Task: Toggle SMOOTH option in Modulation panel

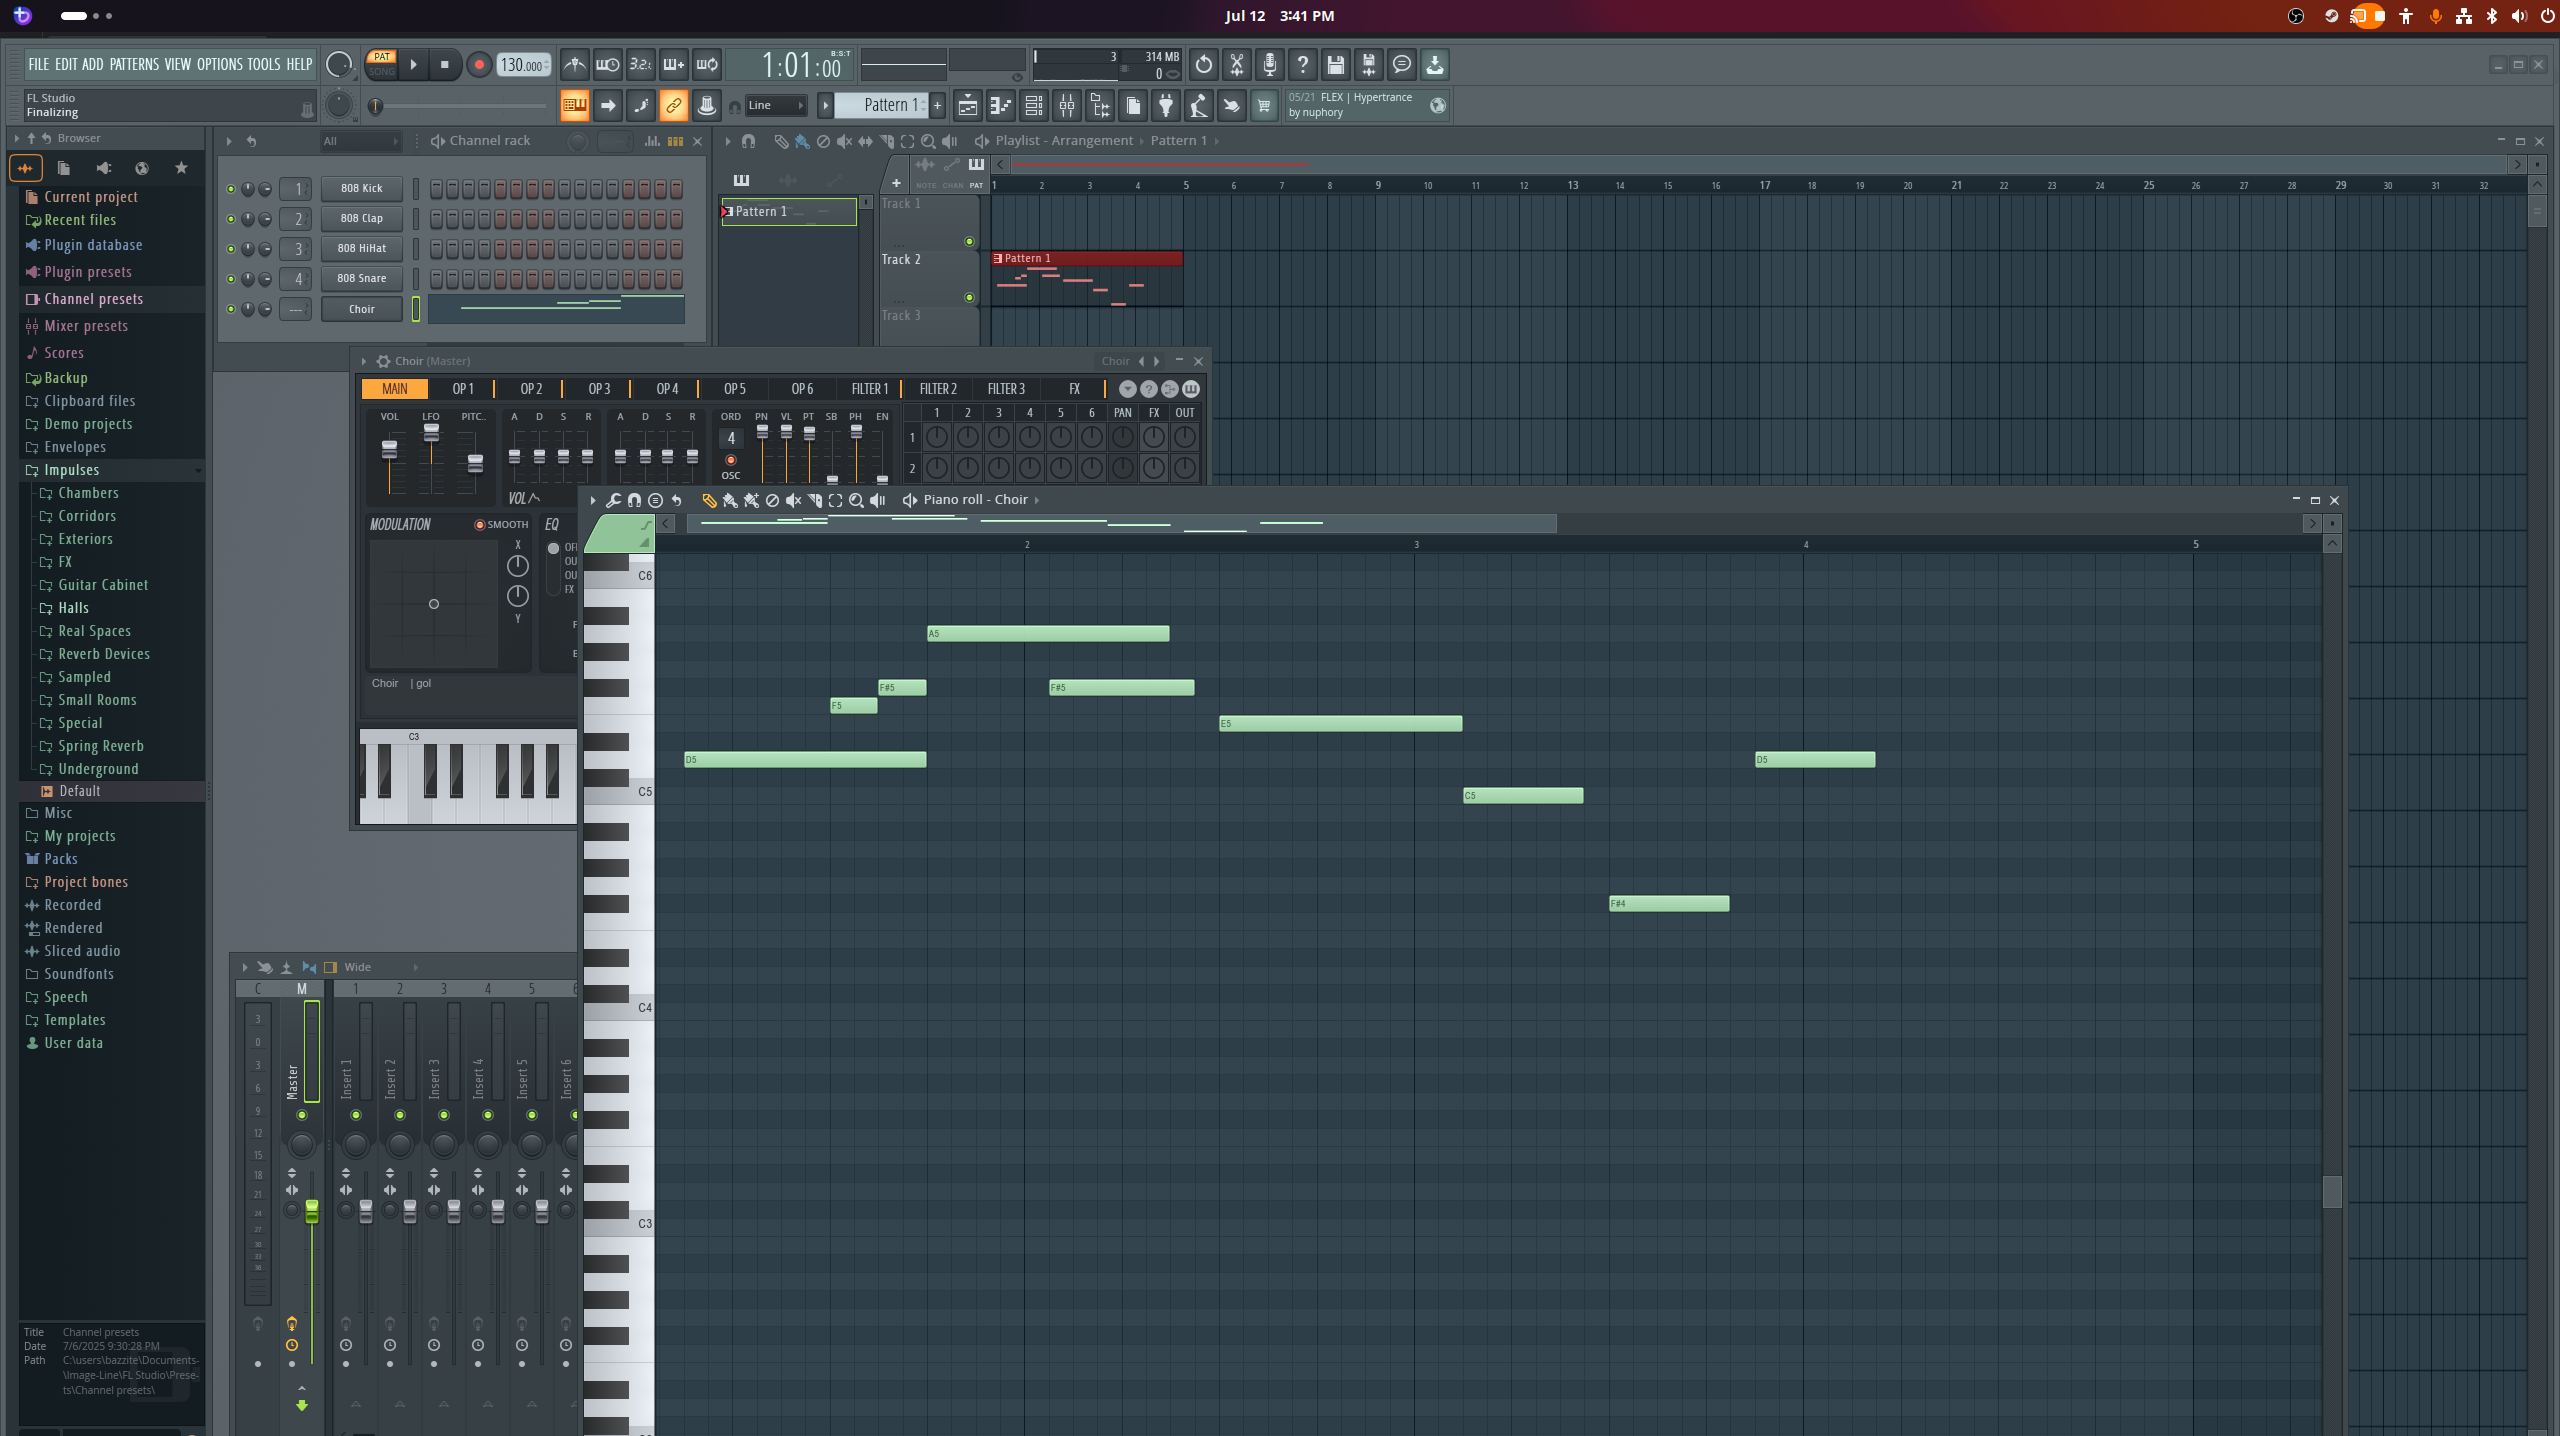Action: tap(501, 524)
